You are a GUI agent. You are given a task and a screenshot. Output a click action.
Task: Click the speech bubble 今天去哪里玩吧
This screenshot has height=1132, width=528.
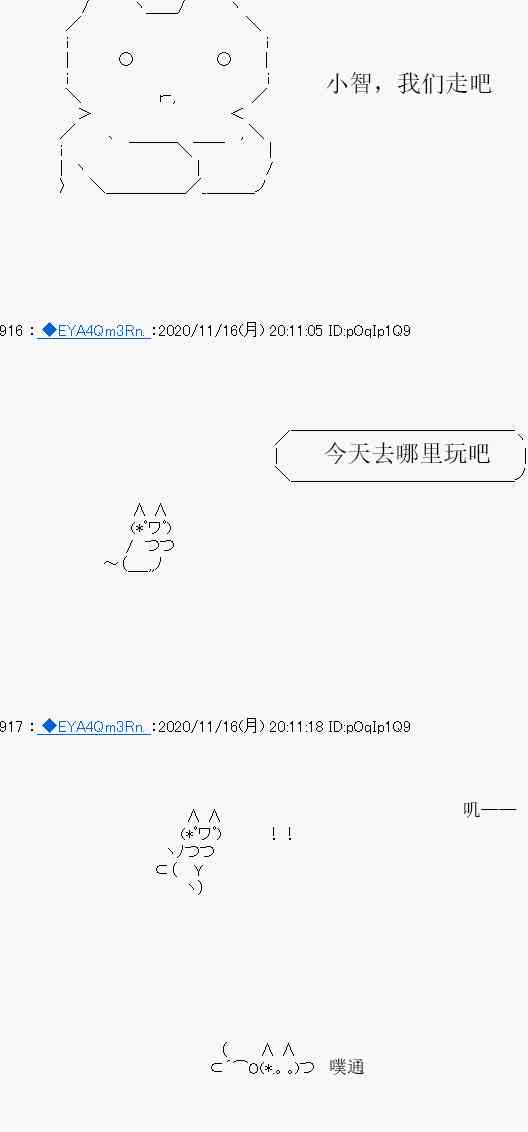[401, 455]
